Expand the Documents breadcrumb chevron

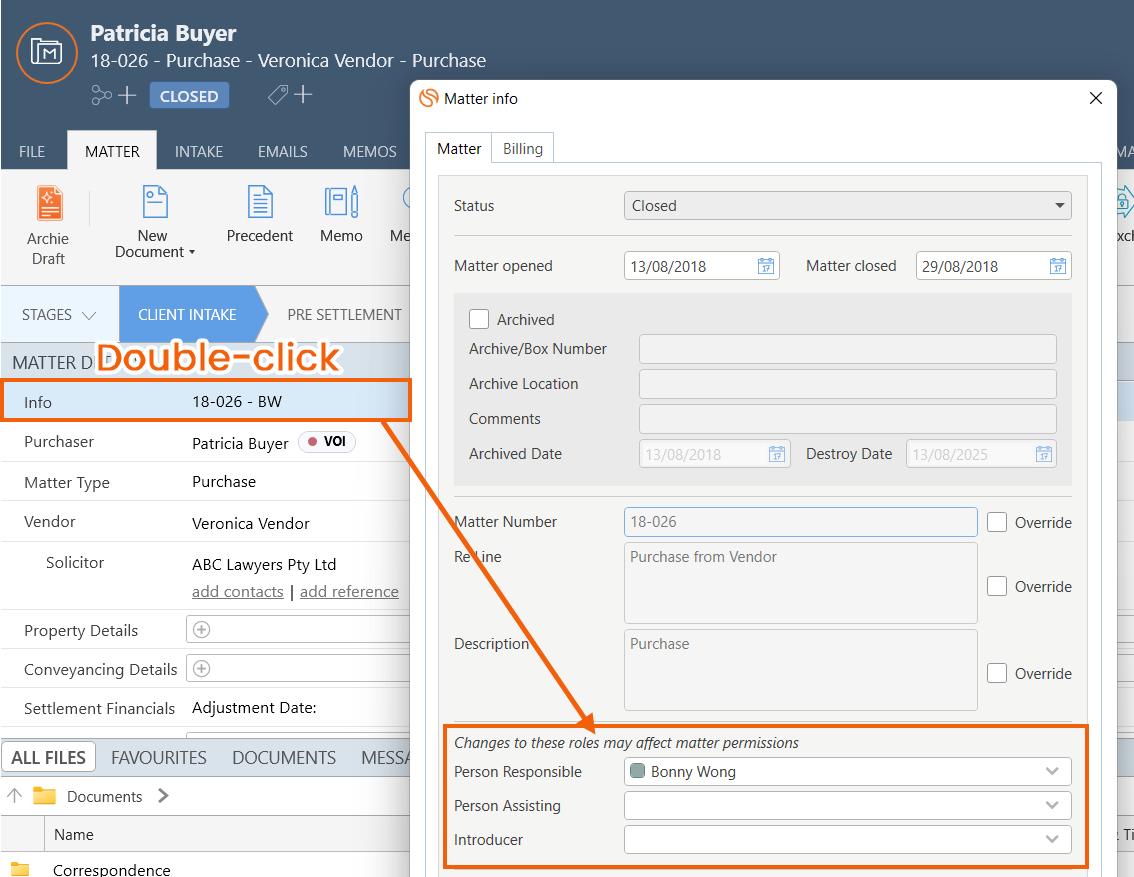[x=163, y=796]
